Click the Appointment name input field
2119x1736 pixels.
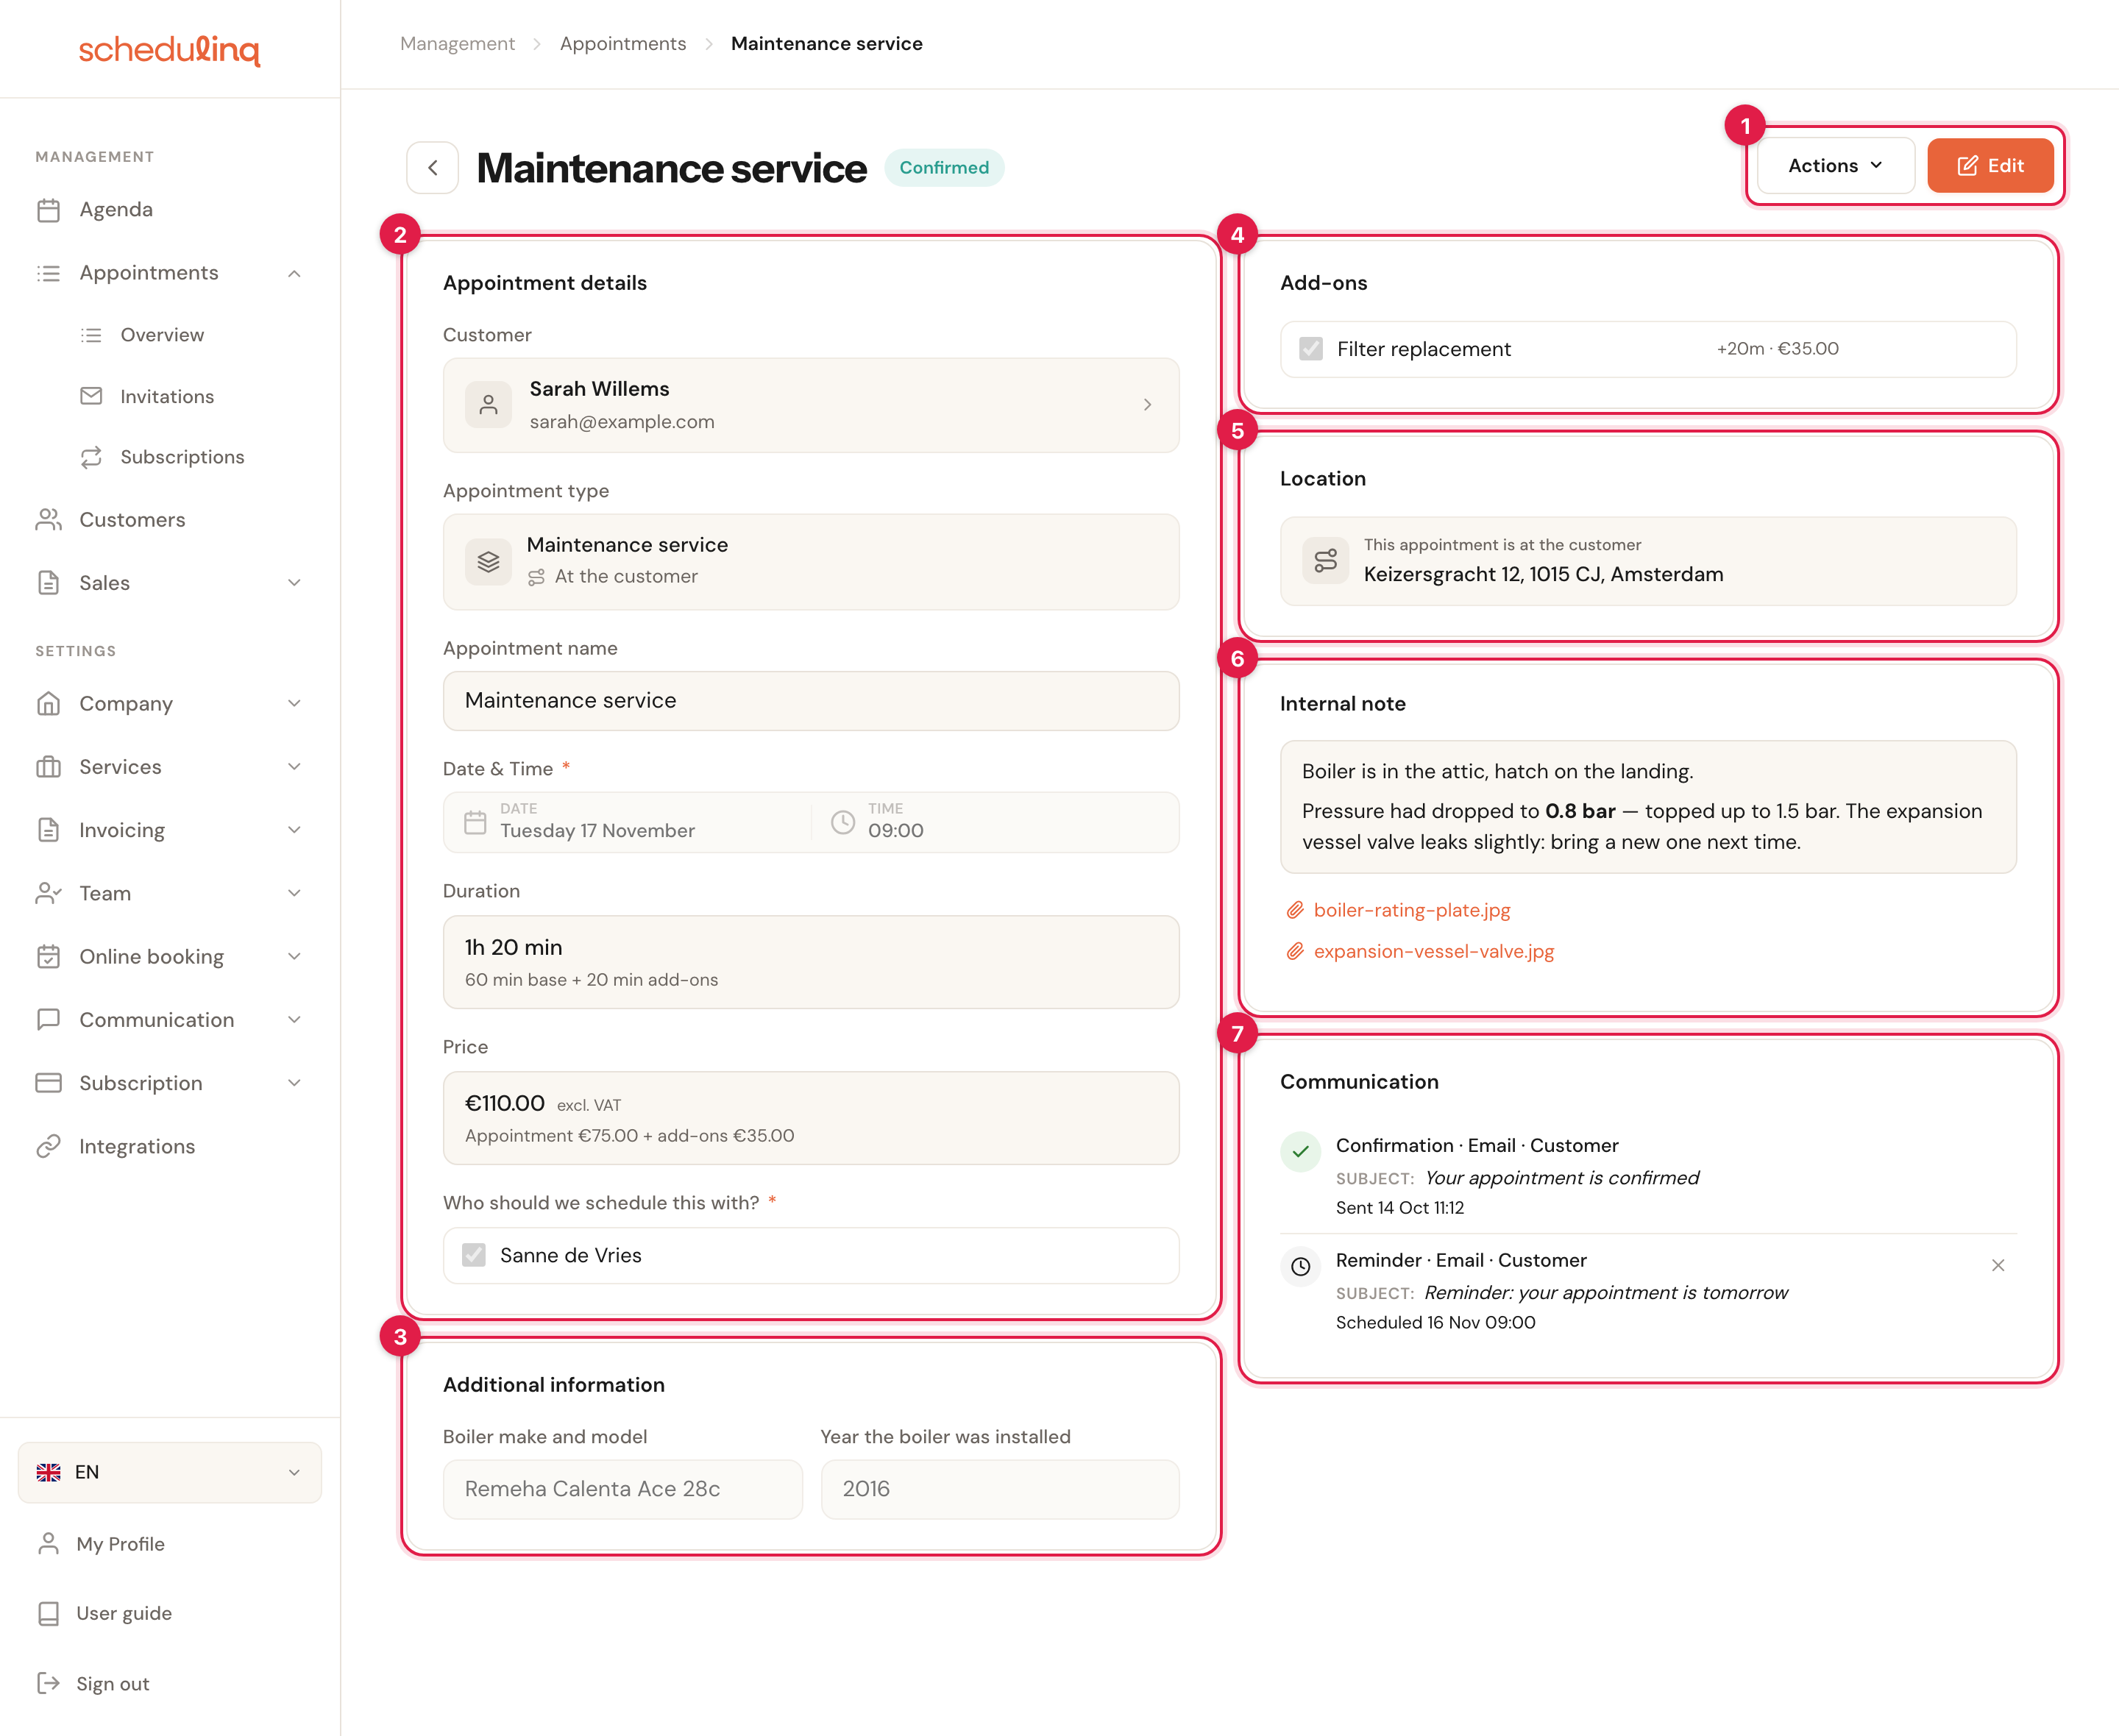811,700
